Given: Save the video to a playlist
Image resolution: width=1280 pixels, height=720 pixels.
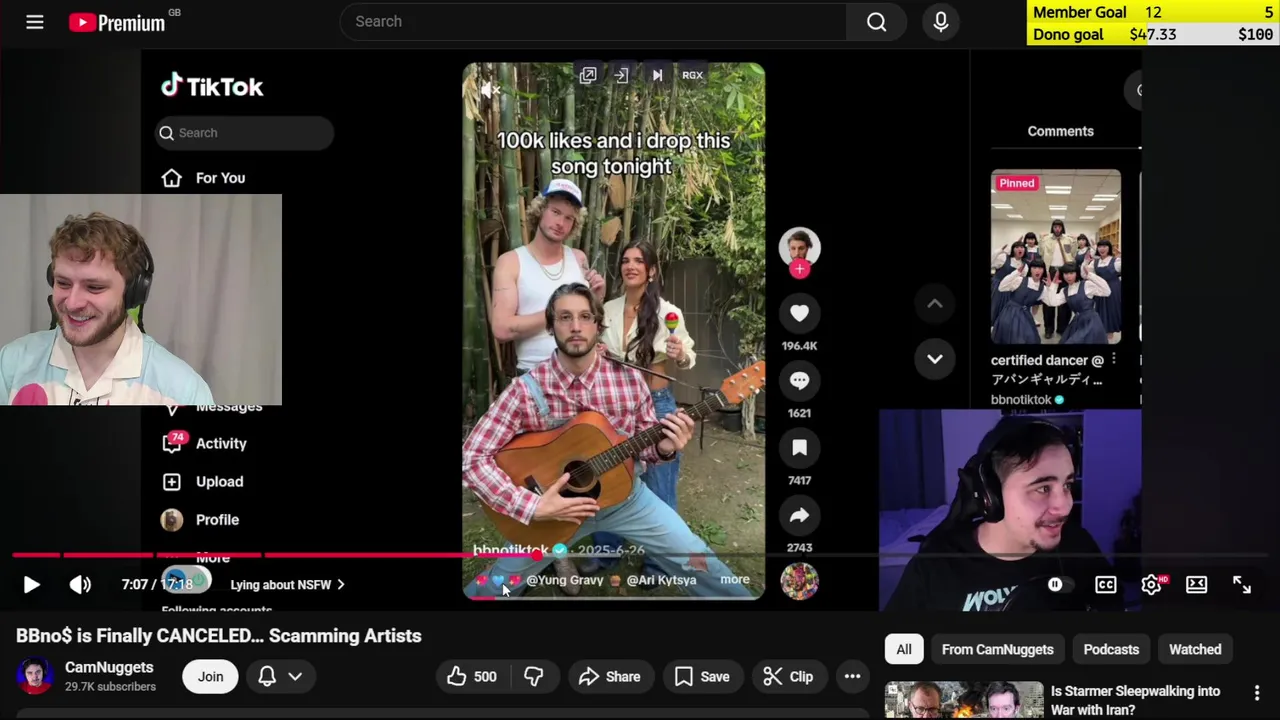Looking at the screenshot, I should pos(702,677).
